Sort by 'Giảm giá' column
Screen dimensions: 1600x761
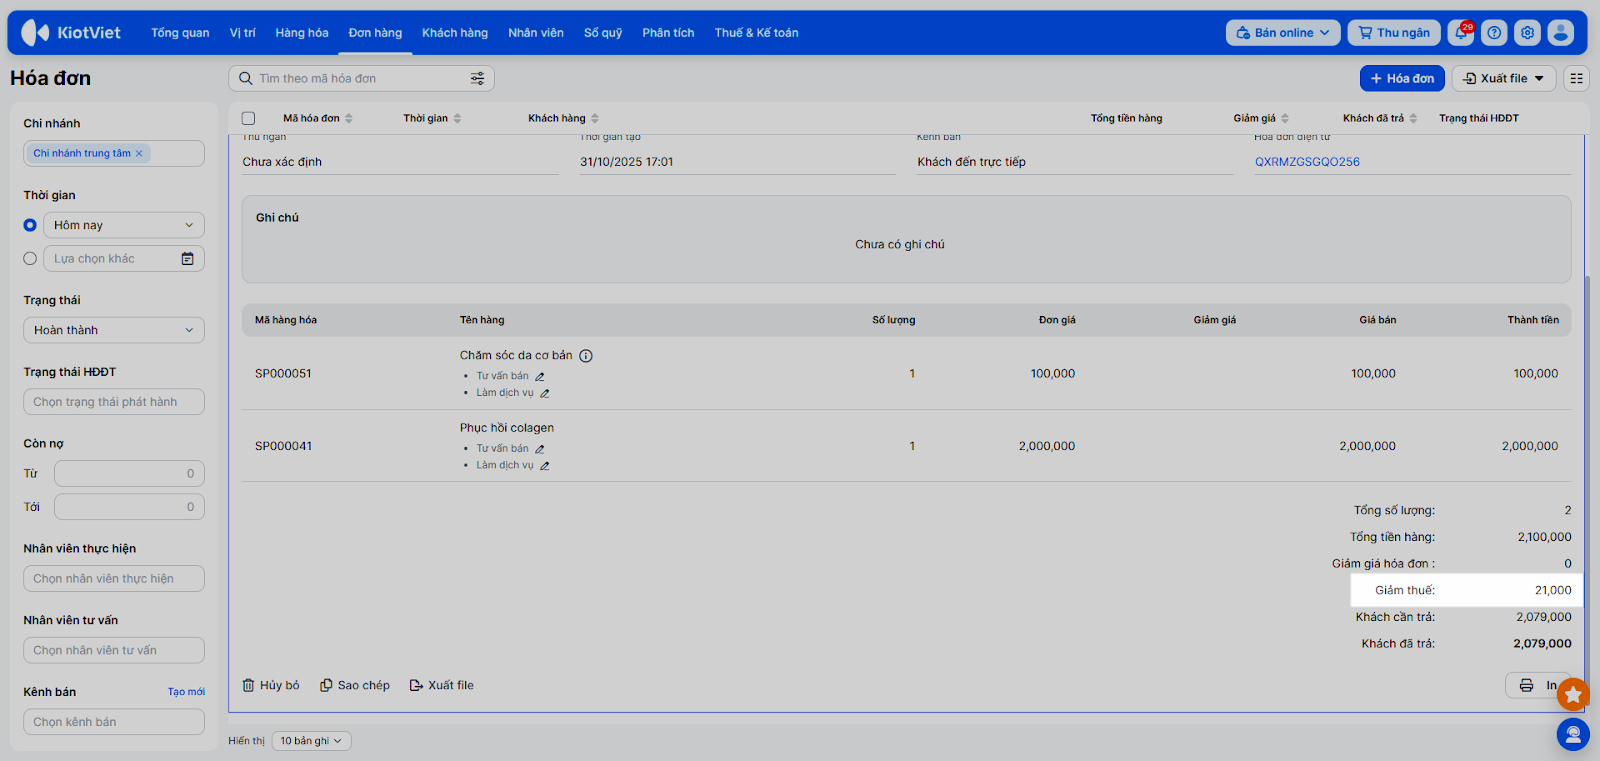pos(1262,118)
